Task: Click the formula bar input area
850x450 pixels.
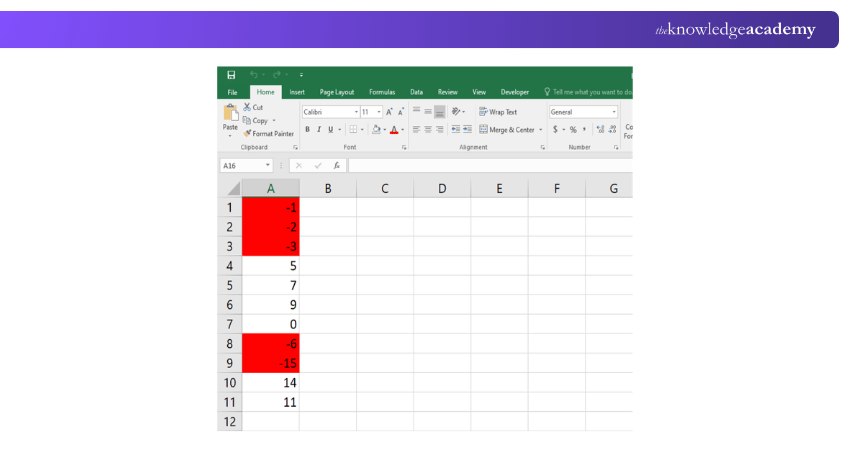Action: [x=490, y=165]
